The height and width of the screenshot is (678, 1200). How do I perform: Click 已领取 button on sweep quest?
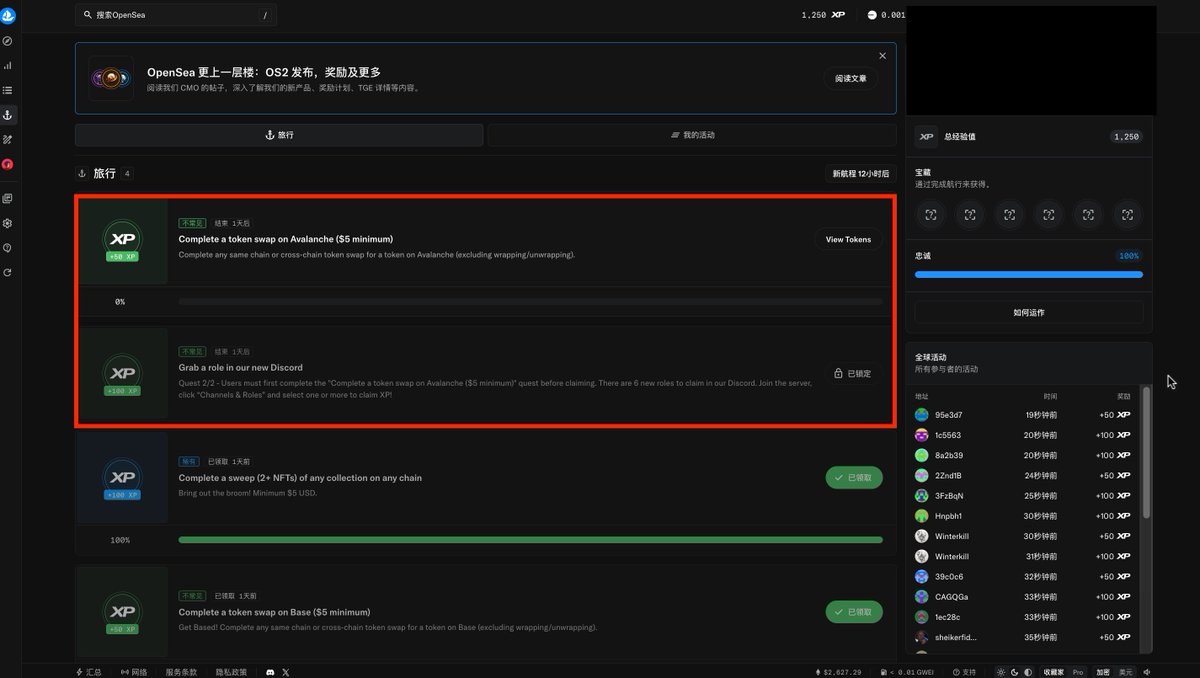[854, 478]
